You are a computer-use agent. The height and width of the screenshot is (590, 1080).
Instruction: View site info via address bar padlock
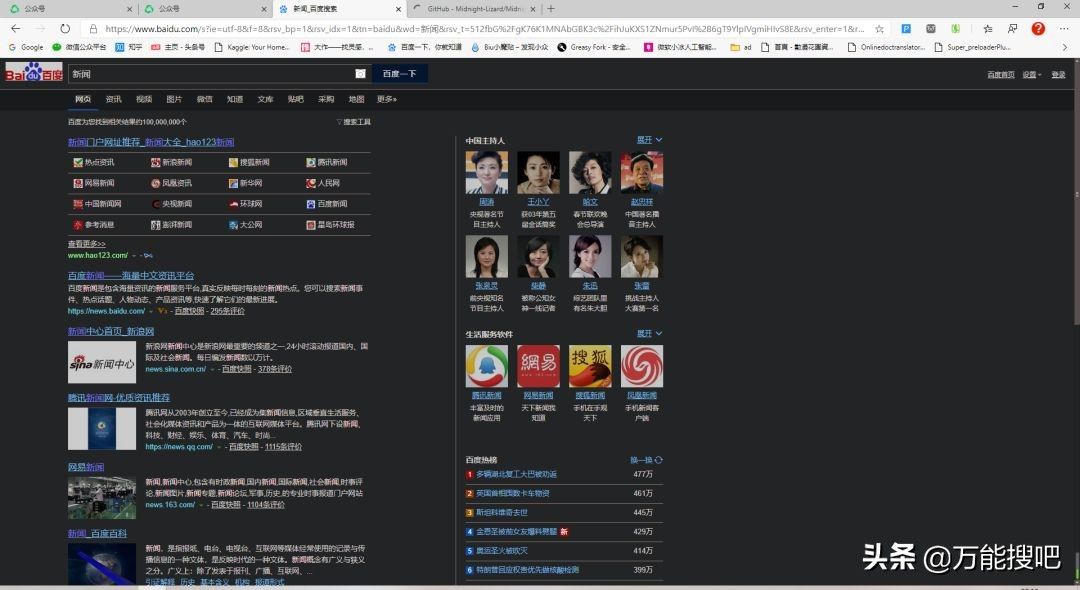coord(92,29)
